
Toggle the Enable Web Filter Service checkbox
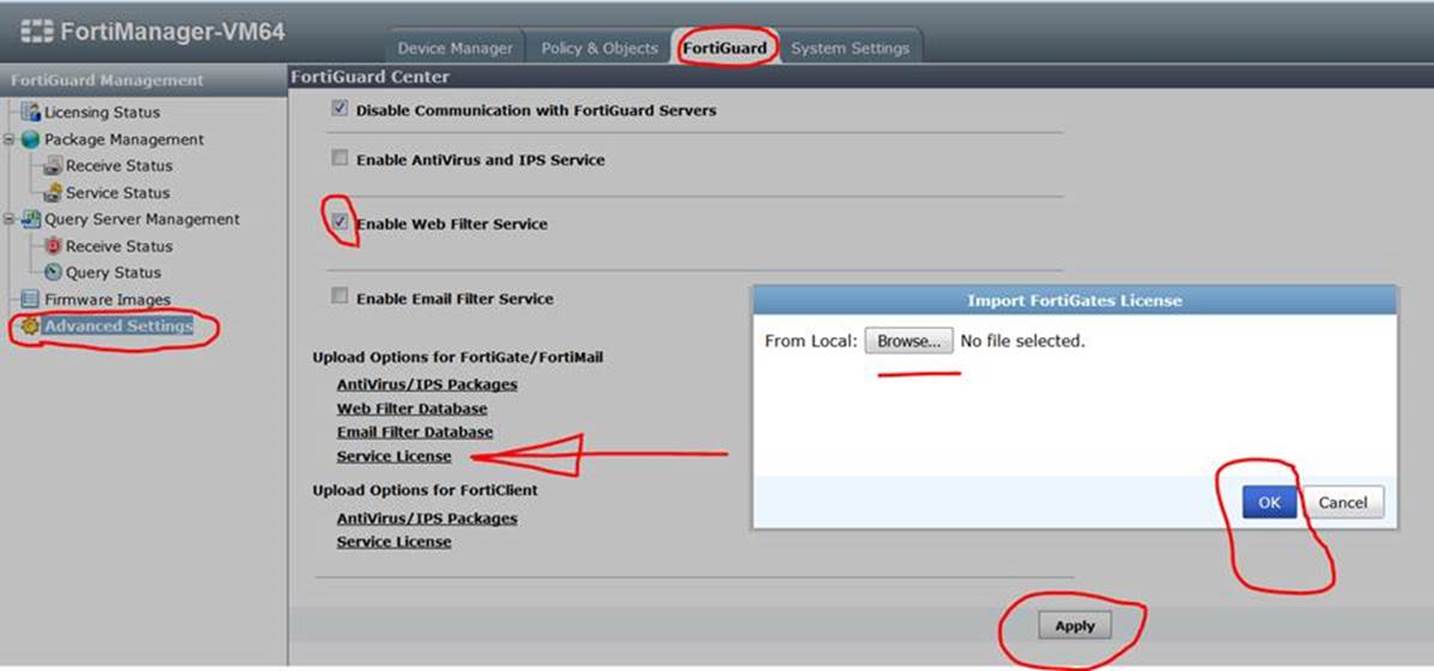[x=340, y=222]
